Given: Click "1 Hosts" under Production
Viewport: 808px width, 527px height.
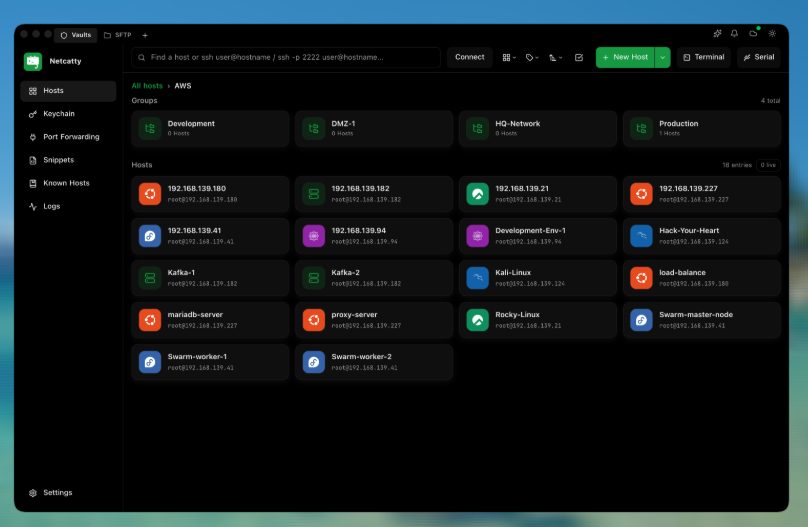Looking at the screenshot, I should [669, 133].
